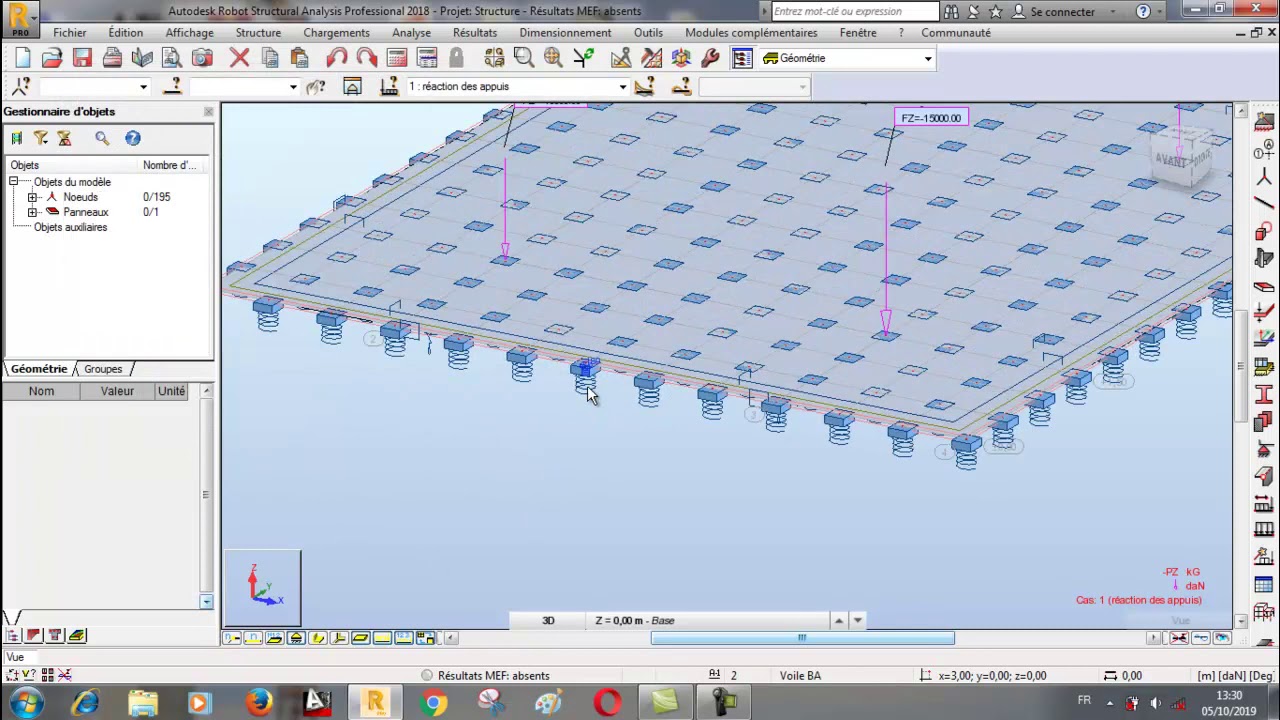This screenshot has height=720, width=1280.
Task: Click the Undo red arrow icon
Action: point(337,58)
